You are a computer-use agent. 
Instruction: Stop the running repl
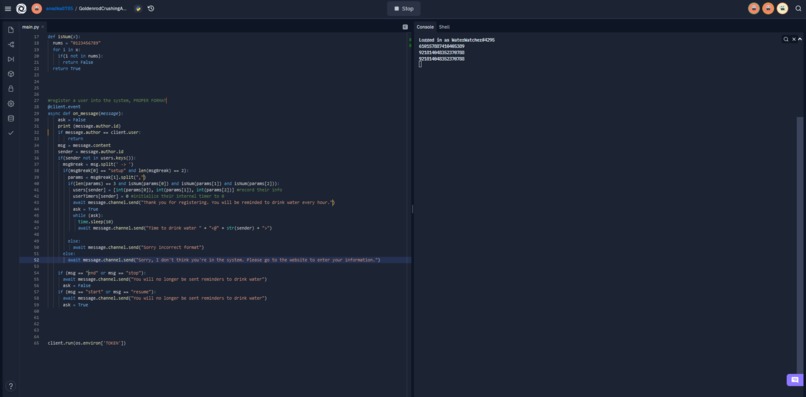(x=404, y=9)
